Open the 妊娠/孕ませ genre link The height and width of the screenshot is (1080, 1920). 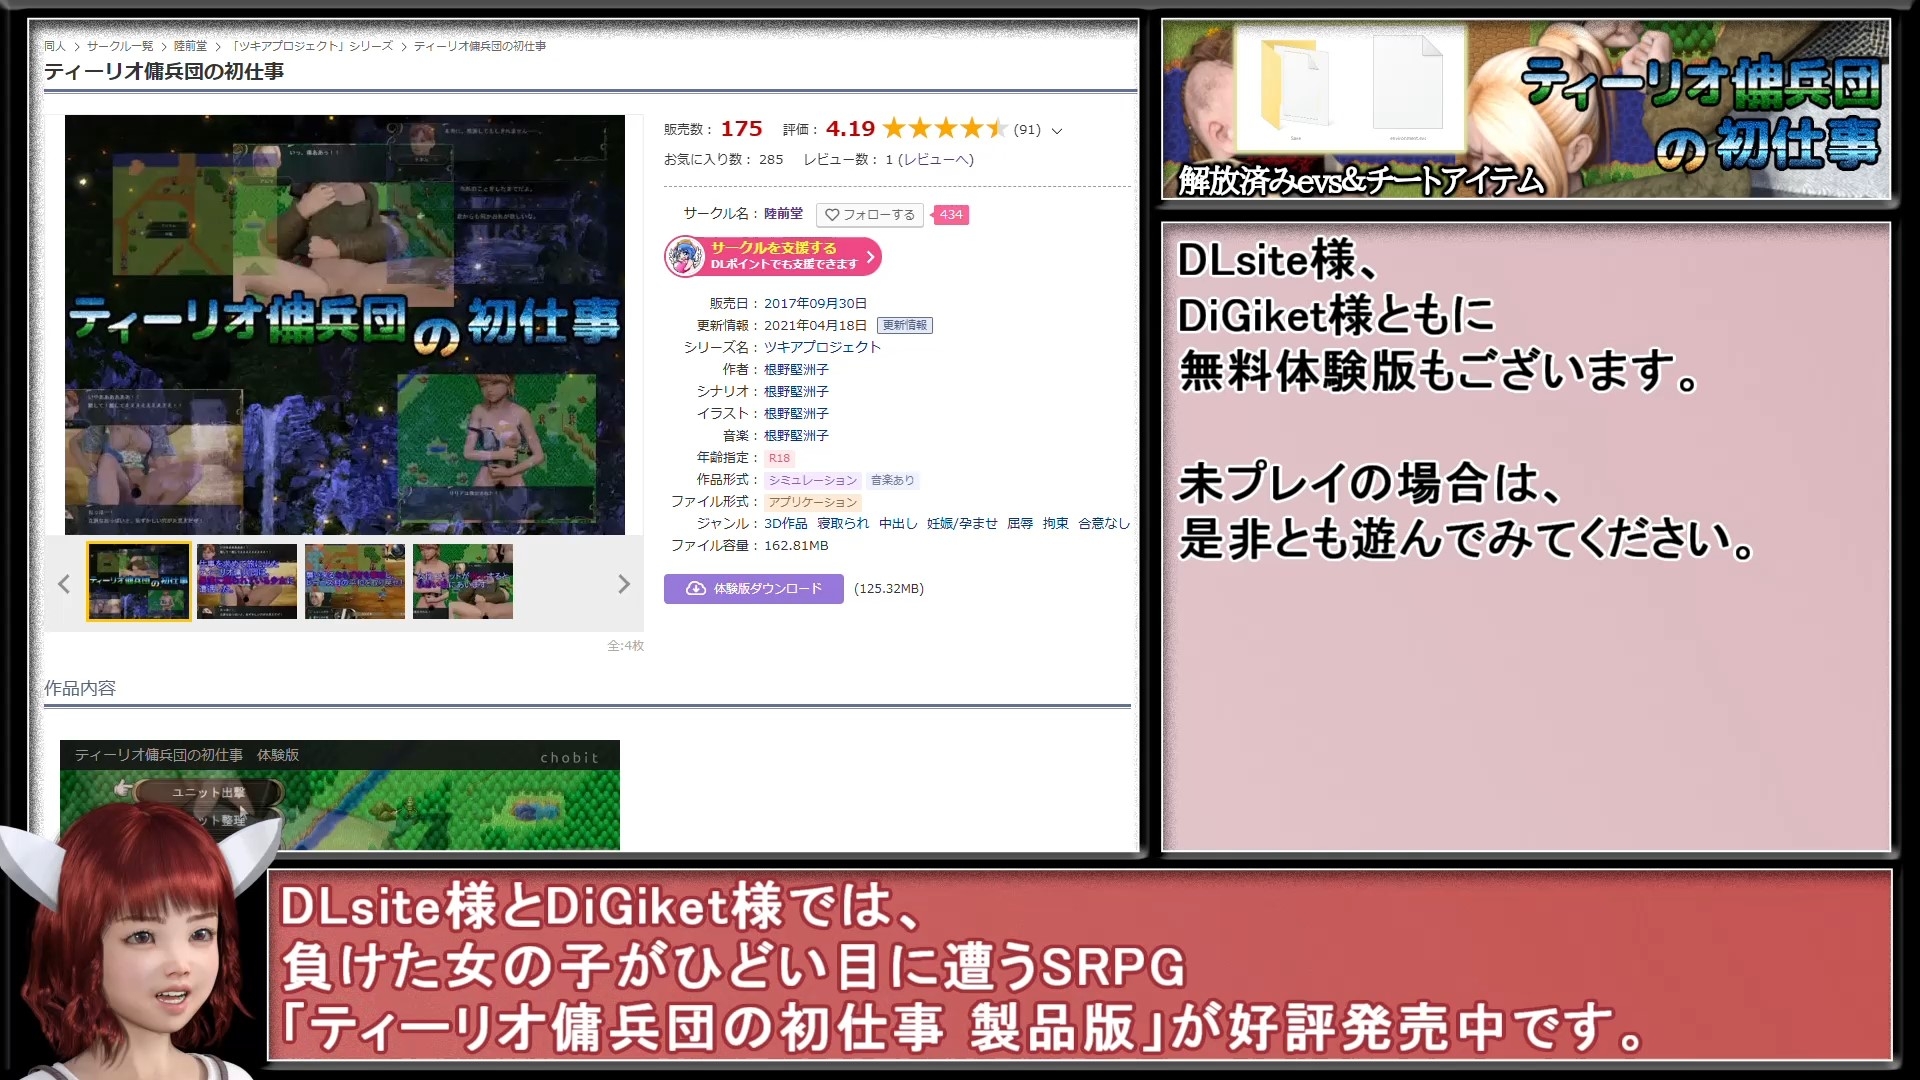[962, 523]
